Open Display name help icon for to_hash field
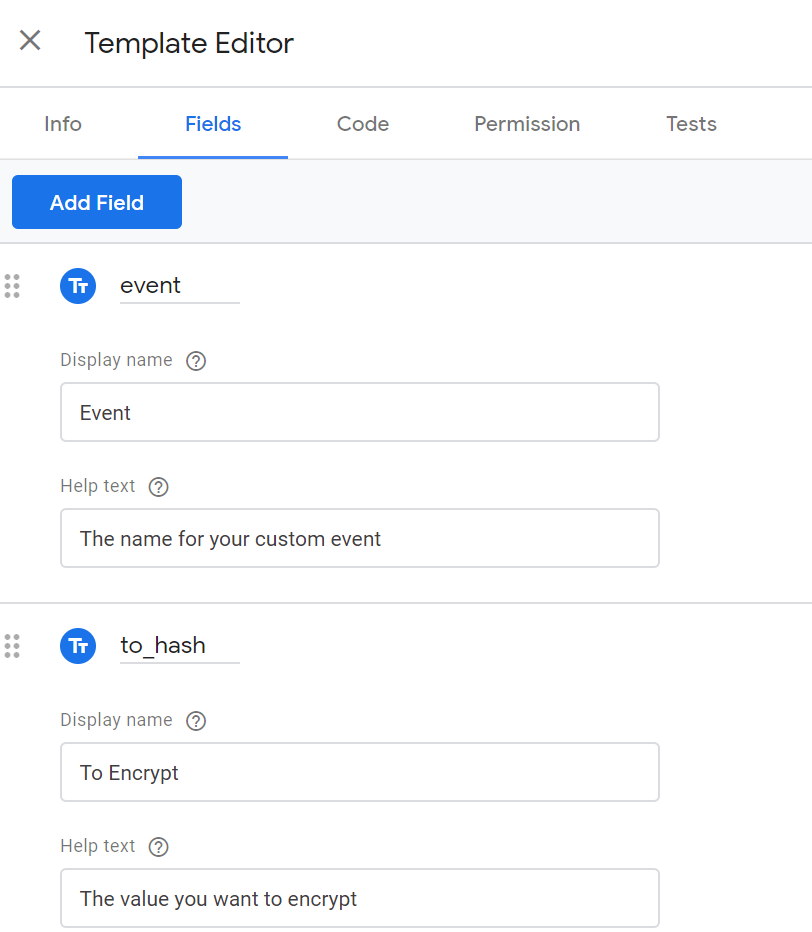 point(196,721)
